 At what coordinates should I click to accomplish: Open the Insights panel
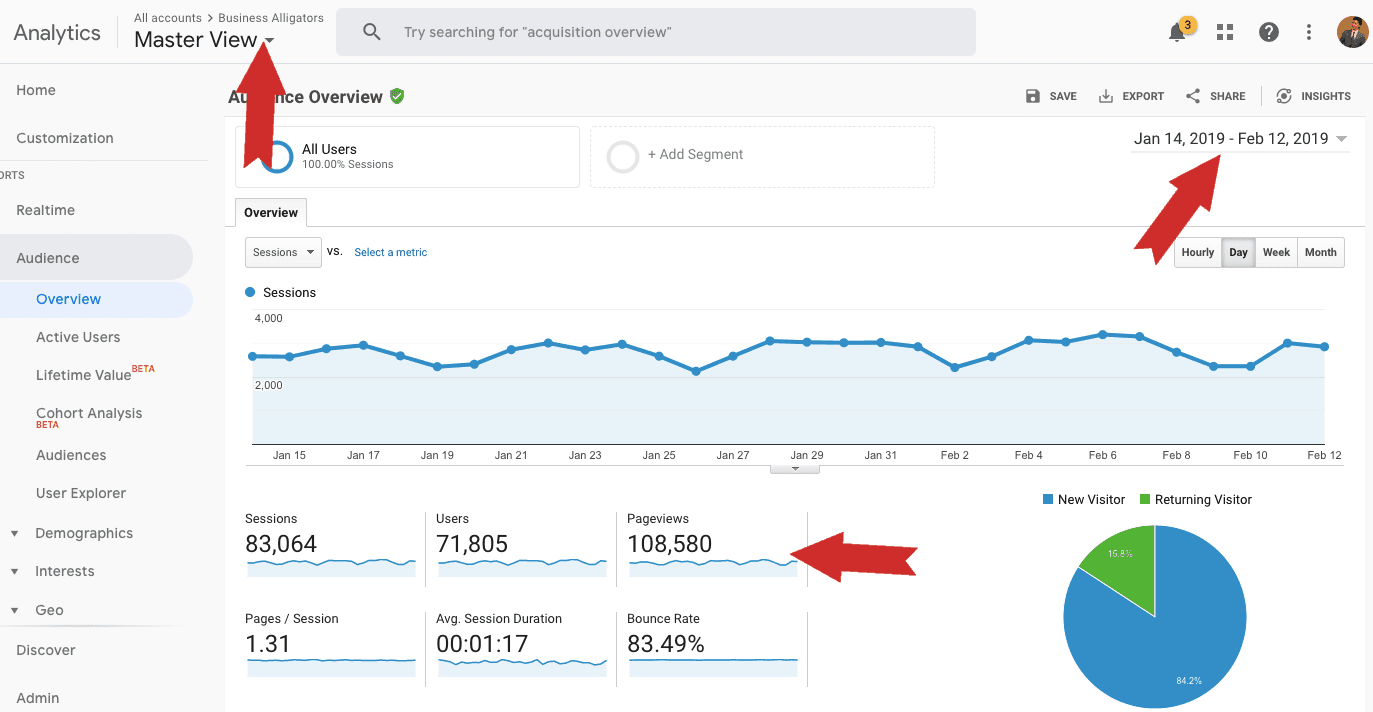[1313, 96]
